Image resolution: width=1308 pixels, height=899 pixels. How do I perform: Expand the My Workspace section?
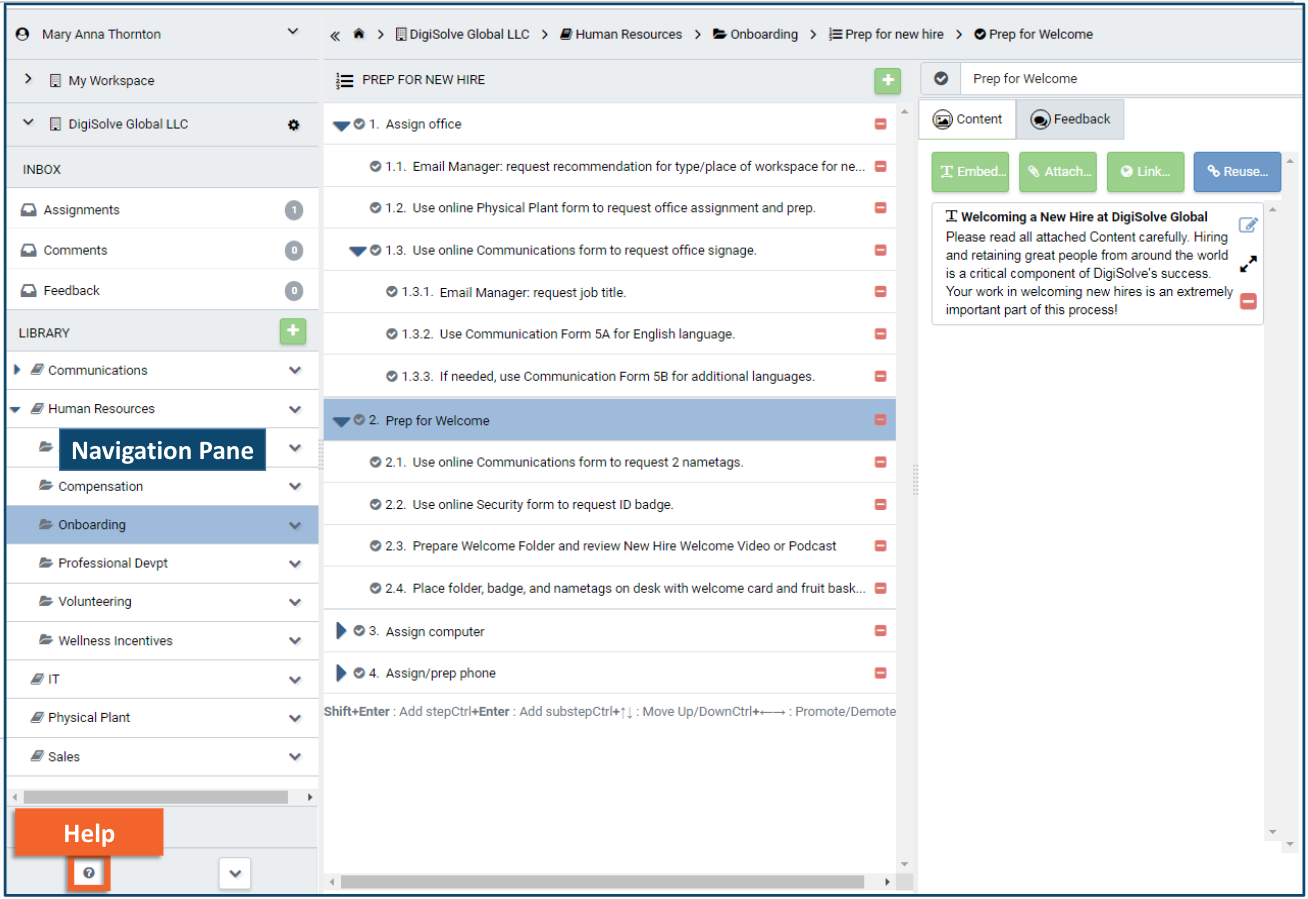(x=28, y=79)
